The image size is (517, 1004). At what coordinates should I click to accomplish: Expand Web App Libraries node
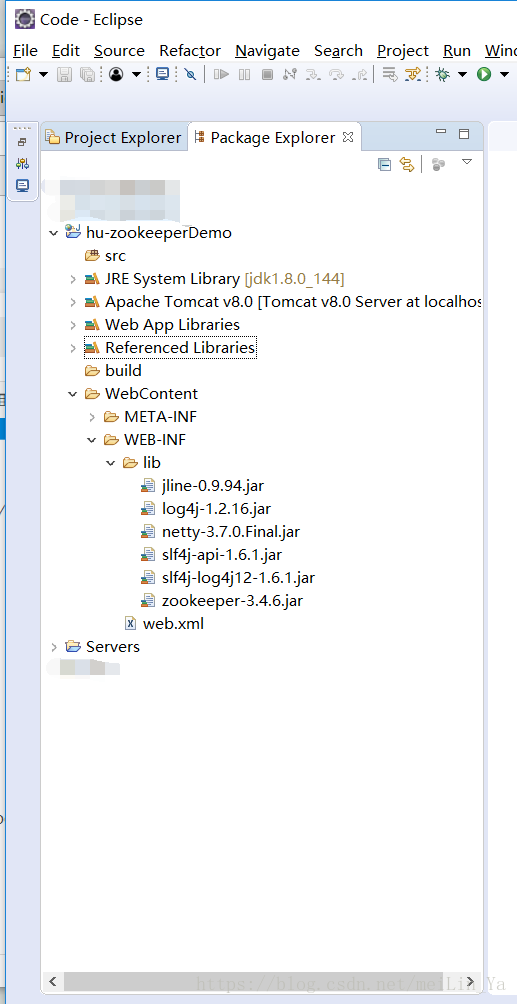(73, 325)
